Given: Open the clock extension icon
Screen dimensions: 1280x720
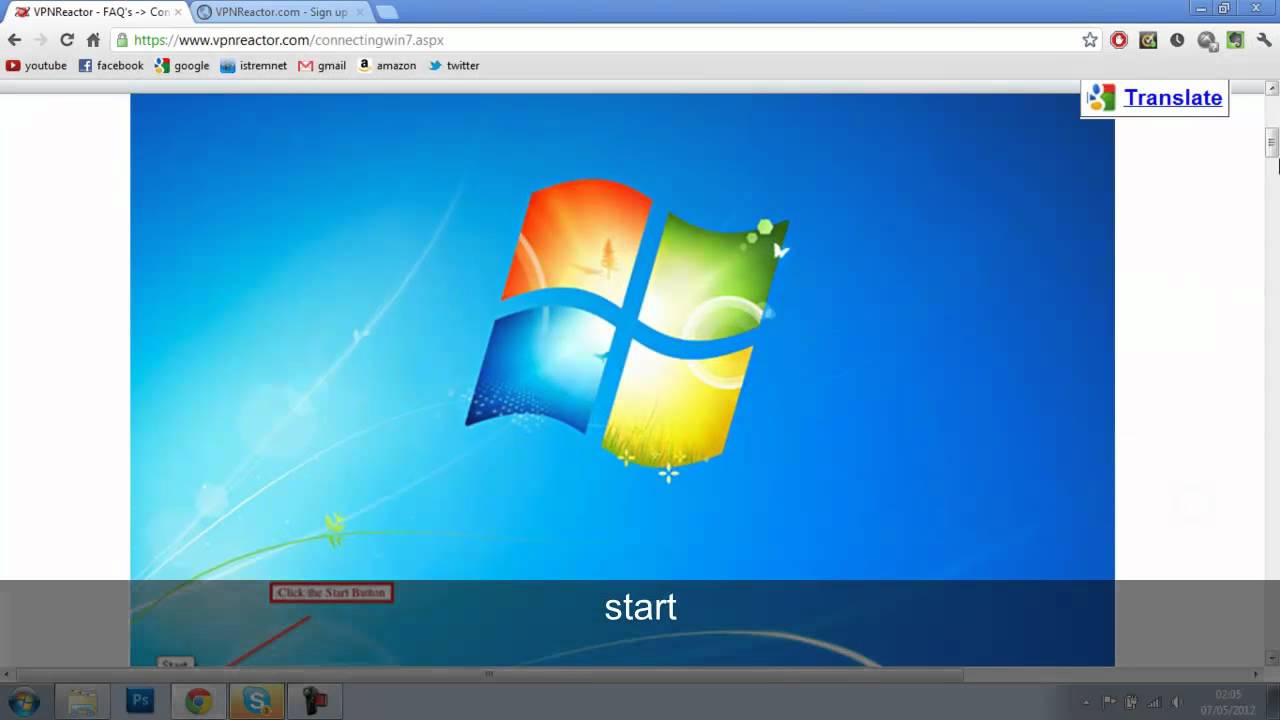Looking at the screenshot, I should [x=1177, y=40].
